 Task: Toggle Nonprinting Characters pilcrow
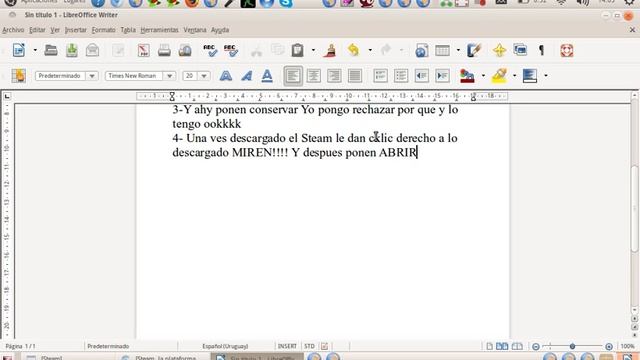[x=542, y=50]
